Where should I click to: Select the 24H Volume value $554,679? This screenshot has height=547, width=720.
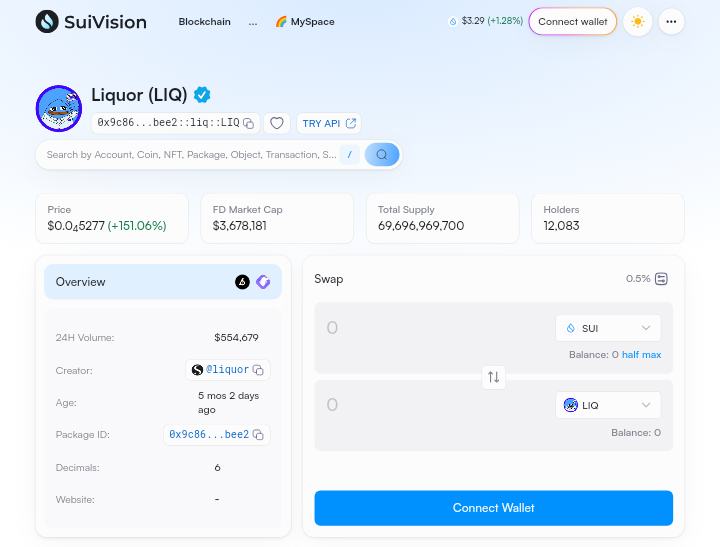tap(236, 338)
